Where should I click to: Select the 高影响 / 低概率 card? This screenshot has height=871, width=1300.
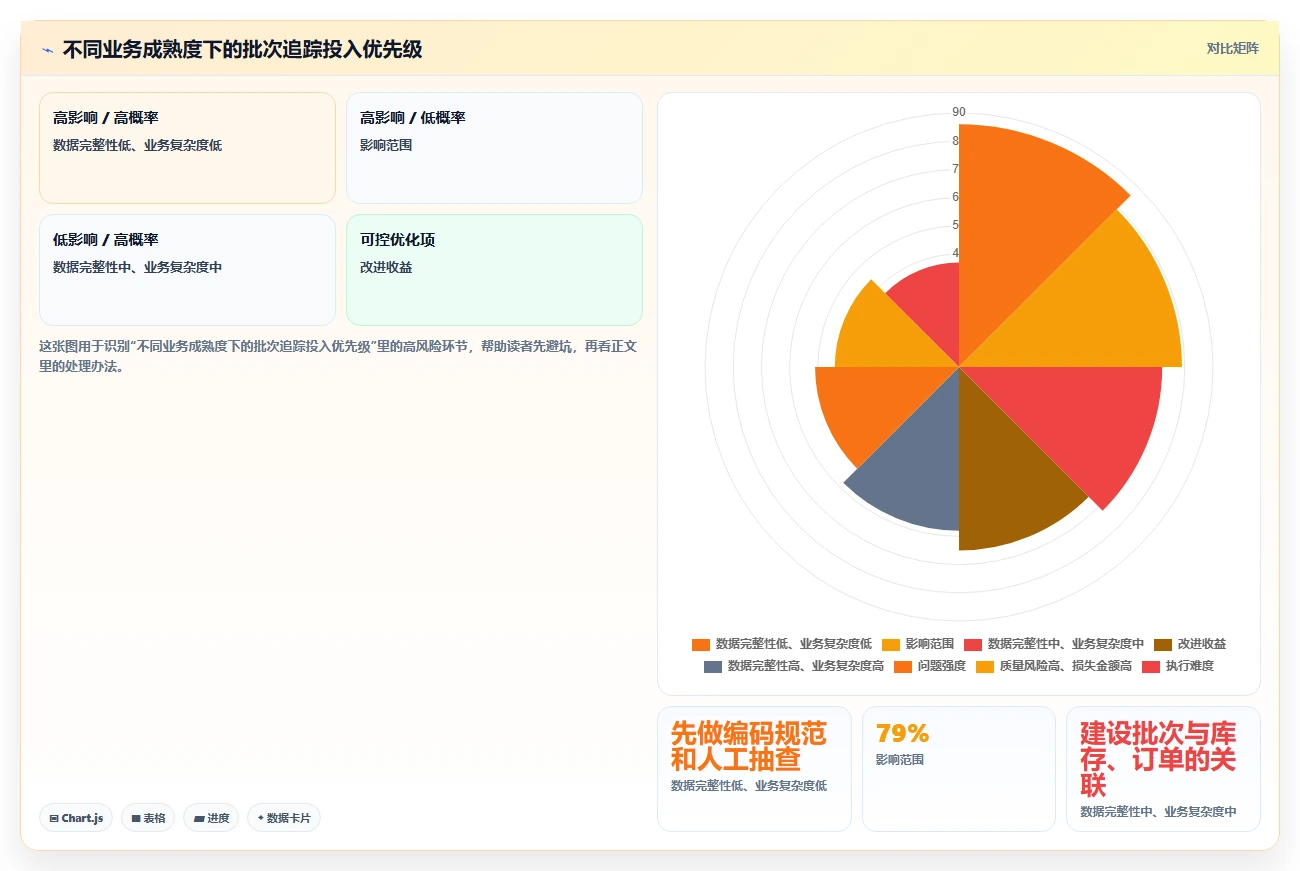tap(494, 148)
